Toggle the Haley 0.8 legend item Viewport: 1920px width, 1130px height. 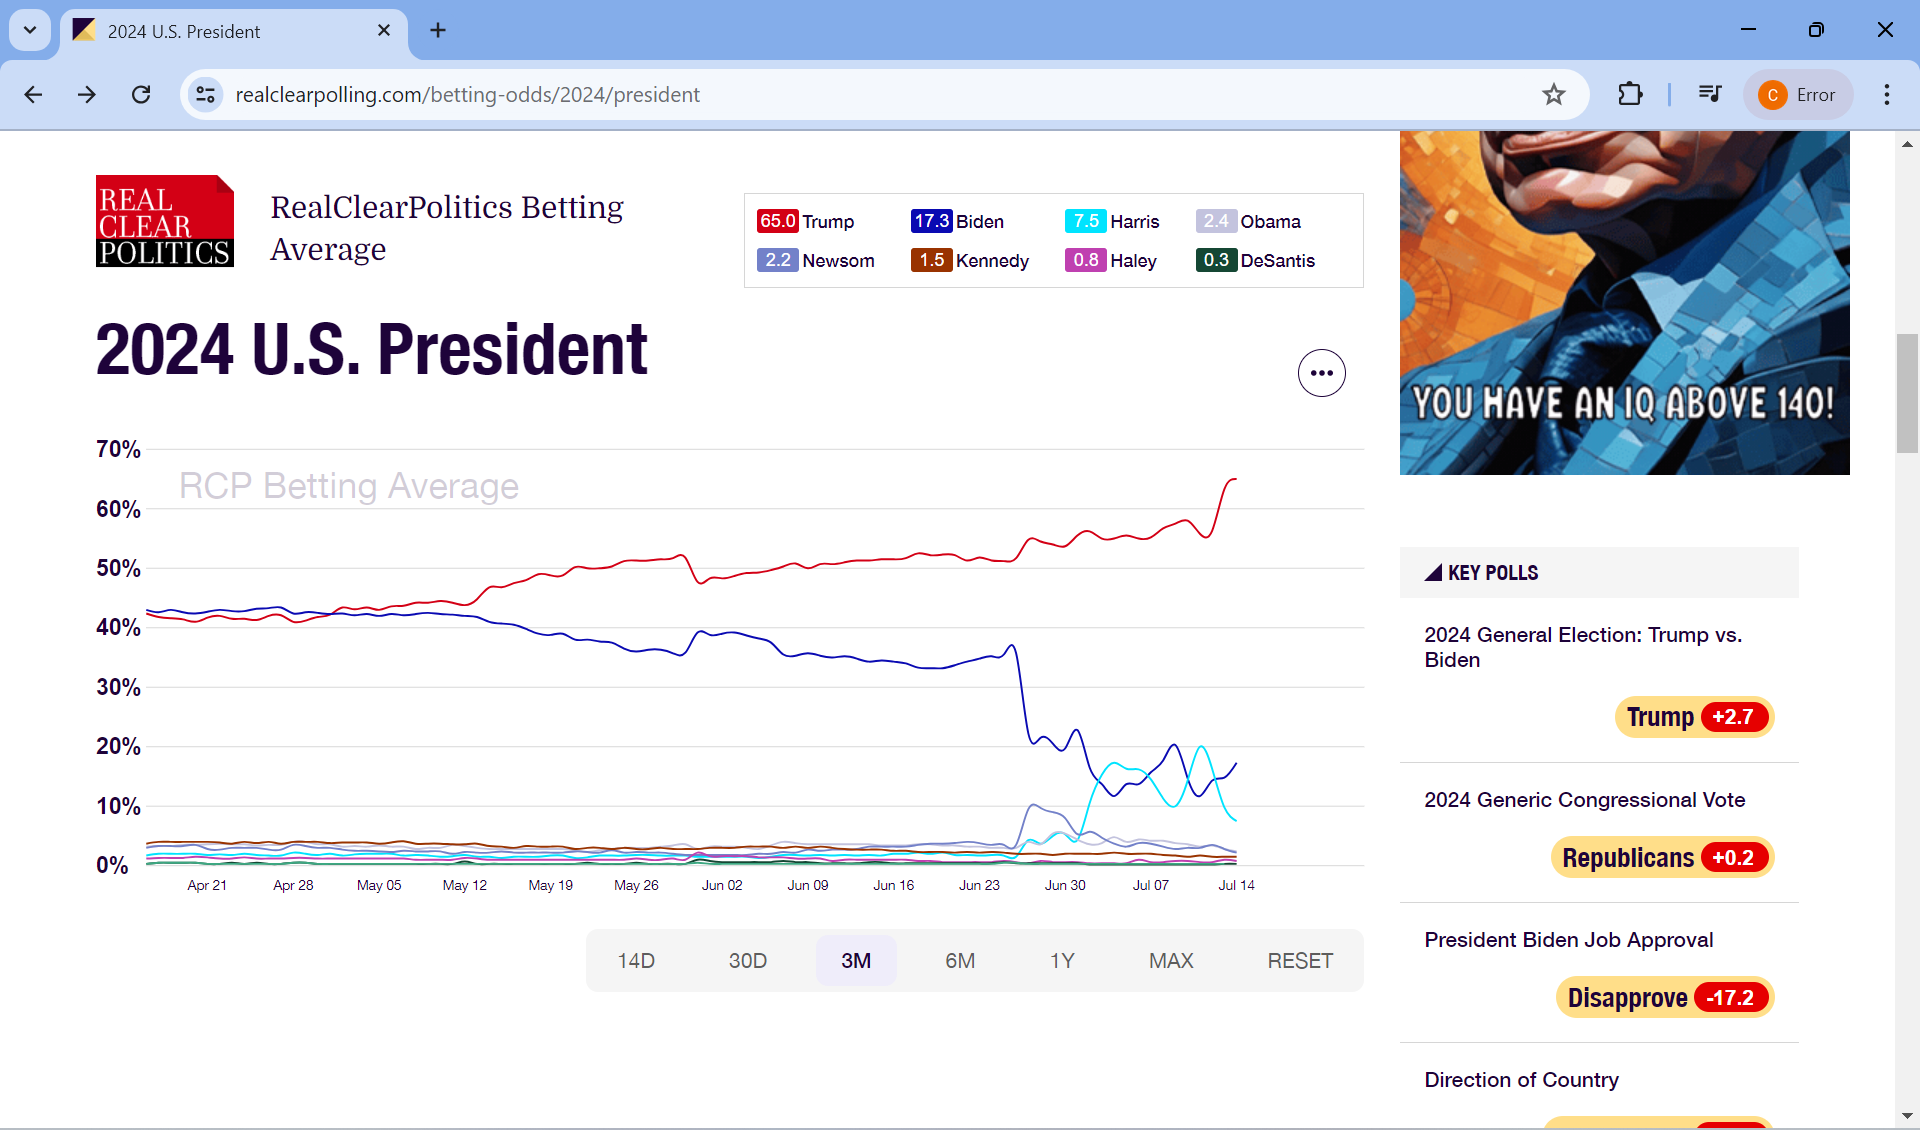pyautogui.click(x=1111, y=260)
